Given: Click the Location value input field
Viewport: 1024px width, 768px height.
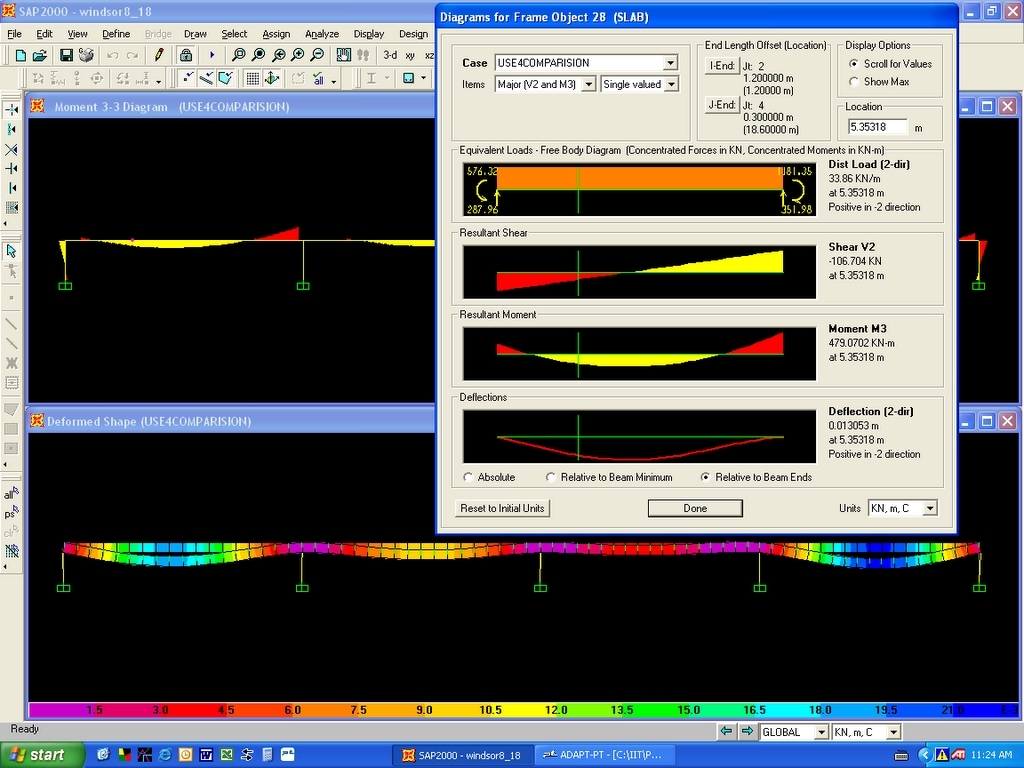Looking at the screenshot, I should [877, 127].
